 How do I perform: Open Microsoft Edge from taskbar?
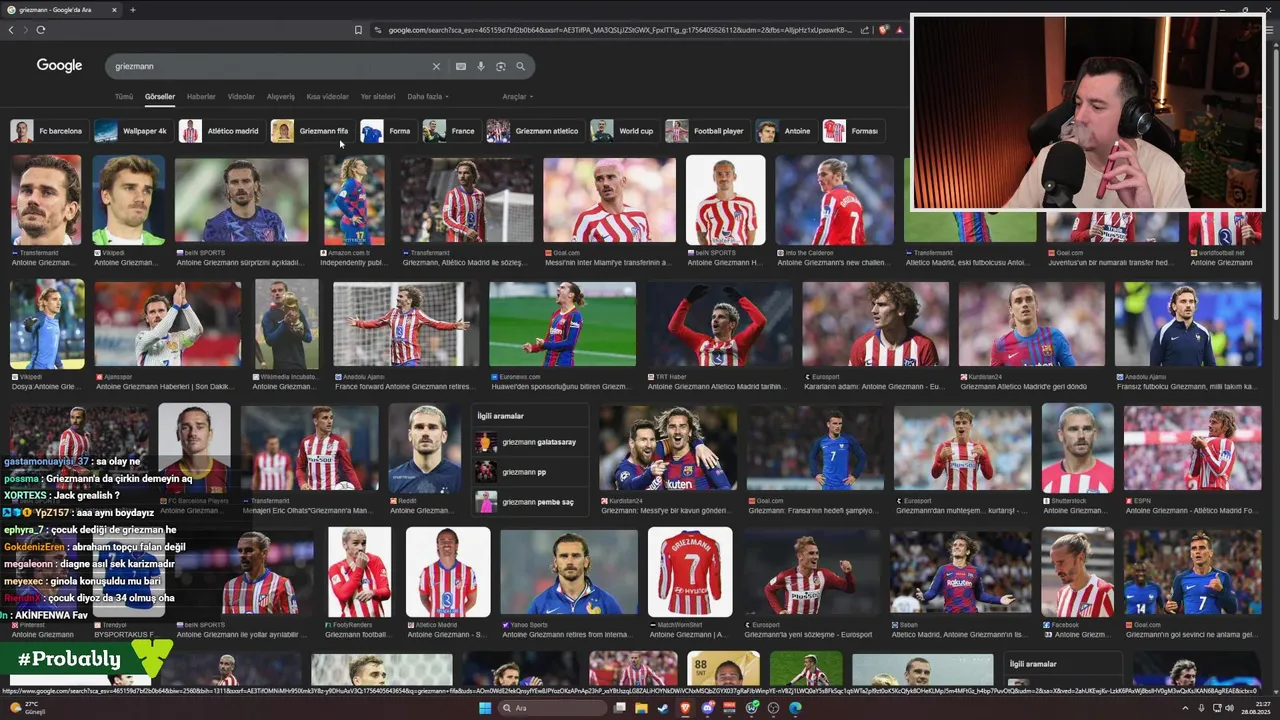(x=795, y=708)
